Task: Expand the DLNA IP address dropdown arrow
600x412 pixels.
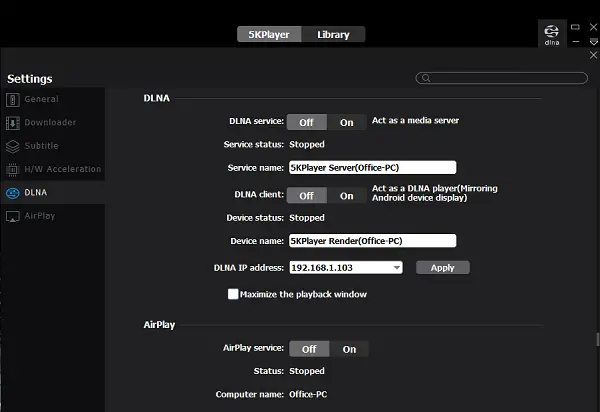Action: [x=397, y=267]
